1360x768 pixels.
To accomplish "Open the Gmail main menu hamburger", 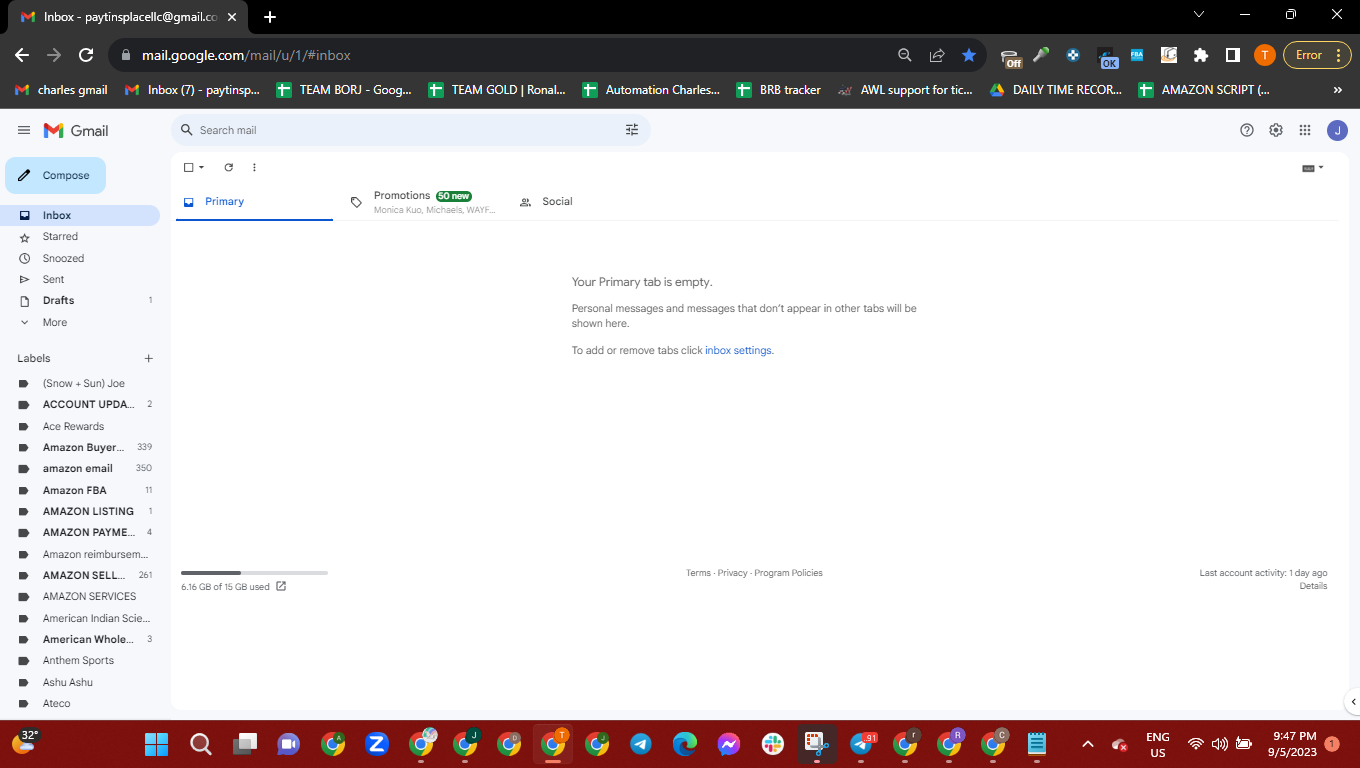I will click(24, 130).
